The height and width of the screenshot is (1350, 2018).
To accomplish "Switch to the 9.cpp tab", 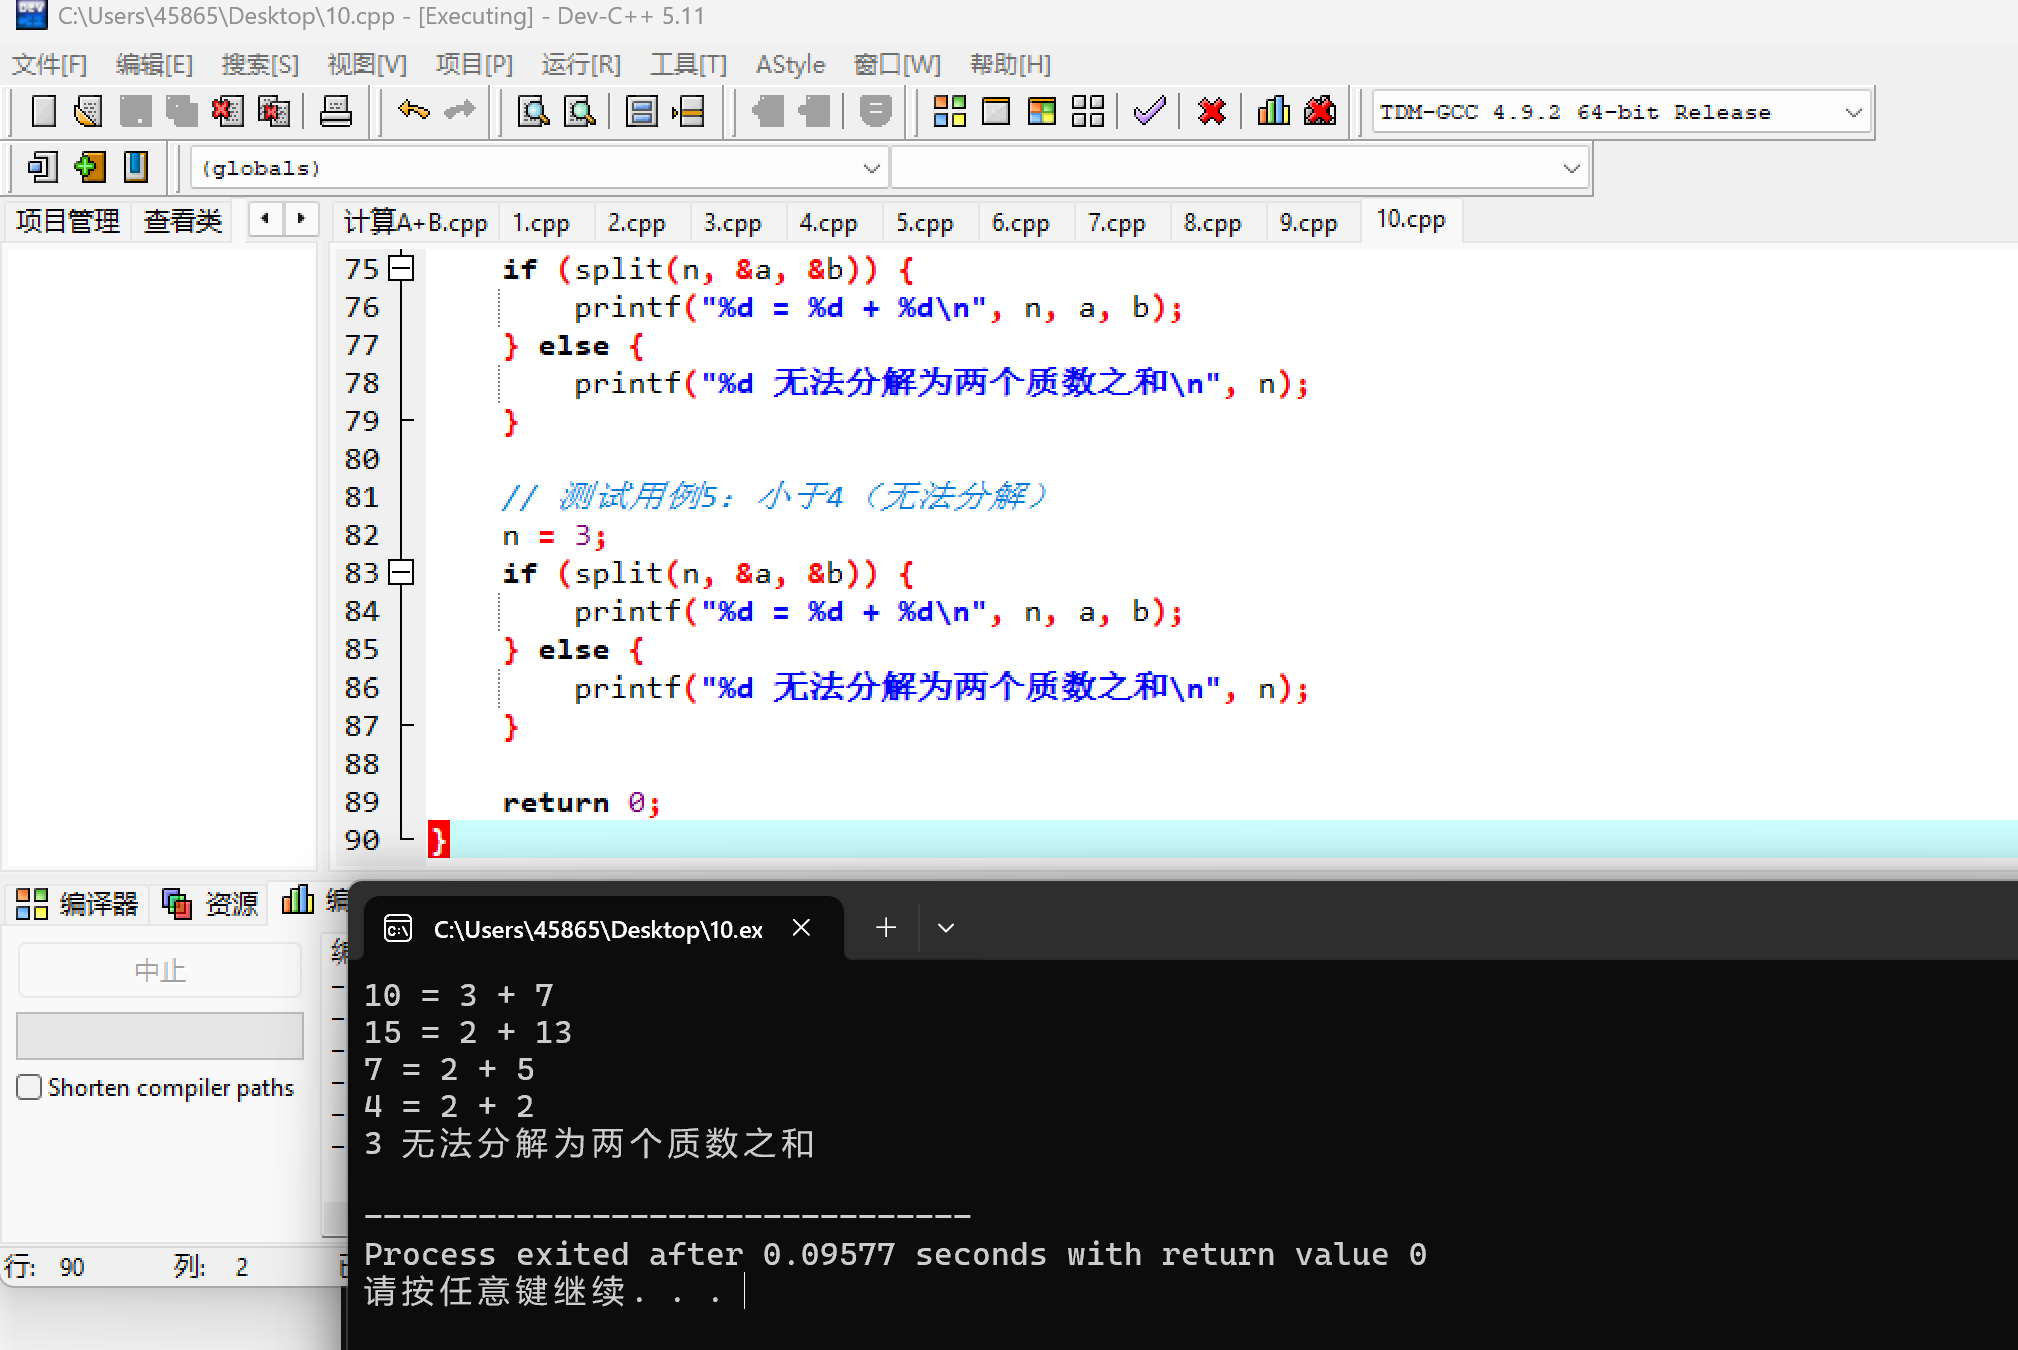I will pos(1308,222).
